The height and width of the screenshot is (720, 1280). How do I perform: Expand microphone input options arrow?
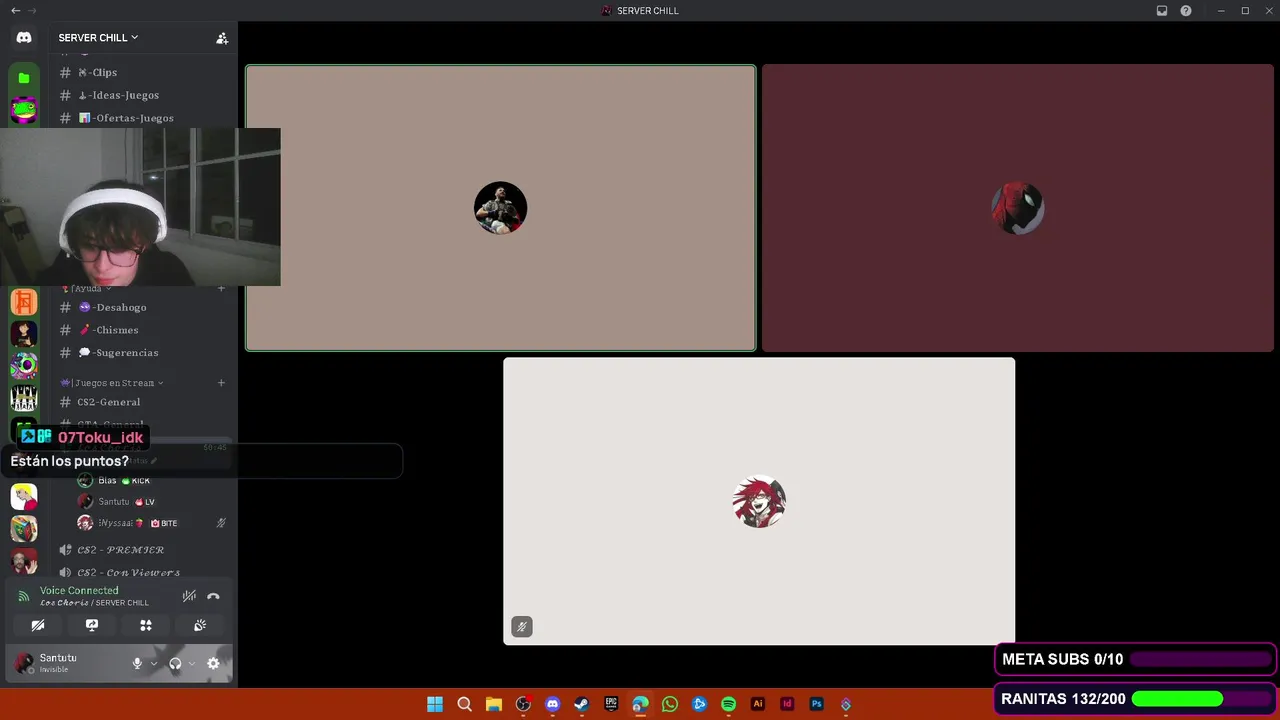tap(154, 663)
